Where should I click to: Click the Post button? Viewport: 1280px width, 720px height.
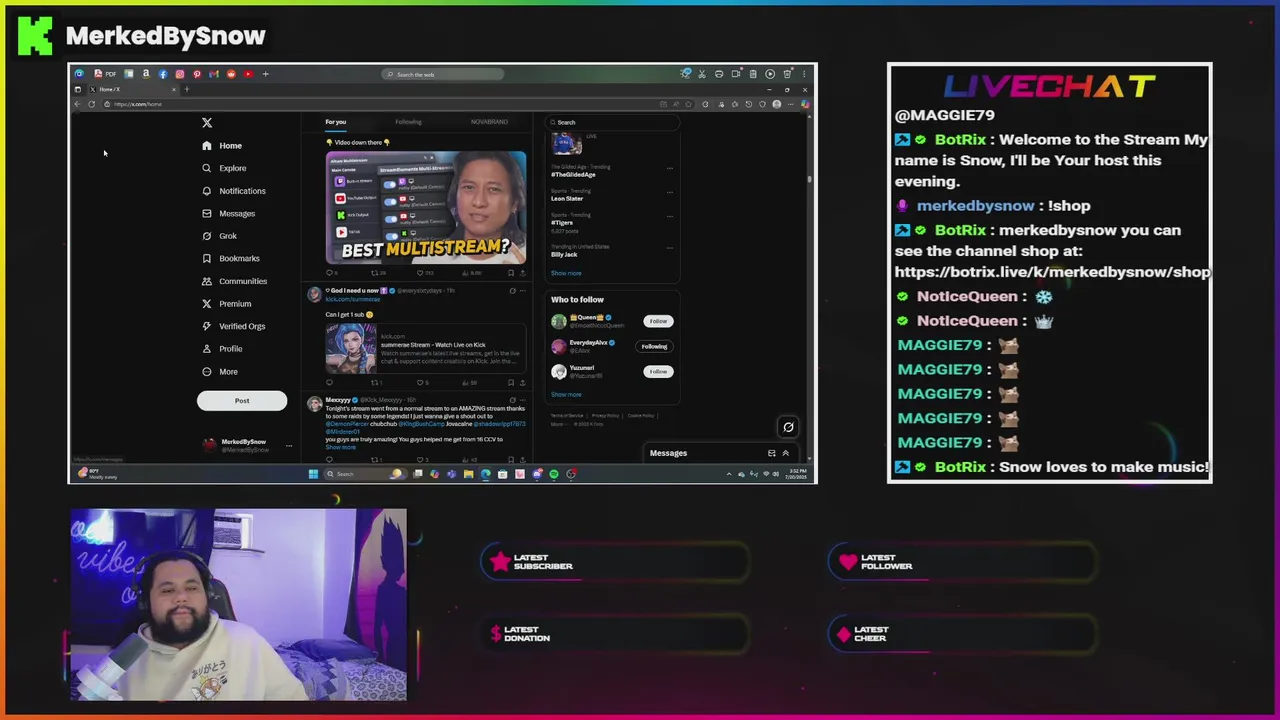(x=242, y=401)
